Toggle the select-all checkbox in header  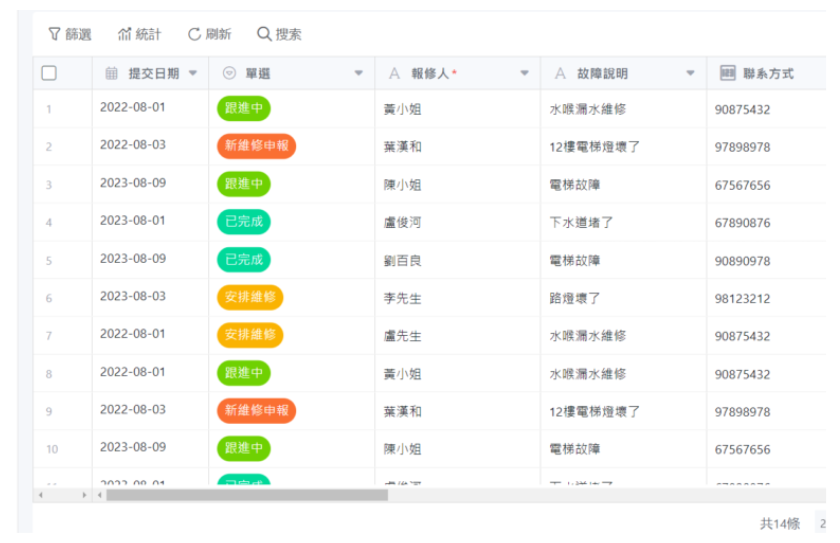[x=49, y=73]
